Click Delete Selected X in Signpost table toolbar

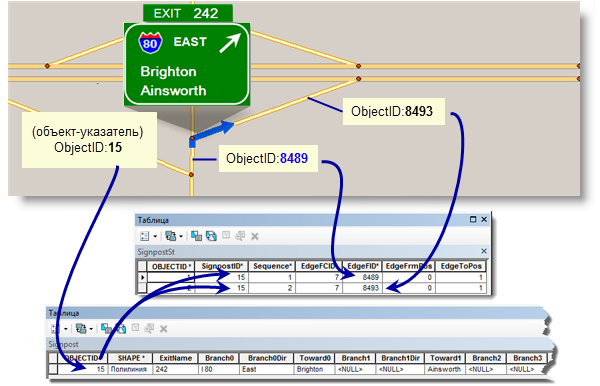(163, 329)
